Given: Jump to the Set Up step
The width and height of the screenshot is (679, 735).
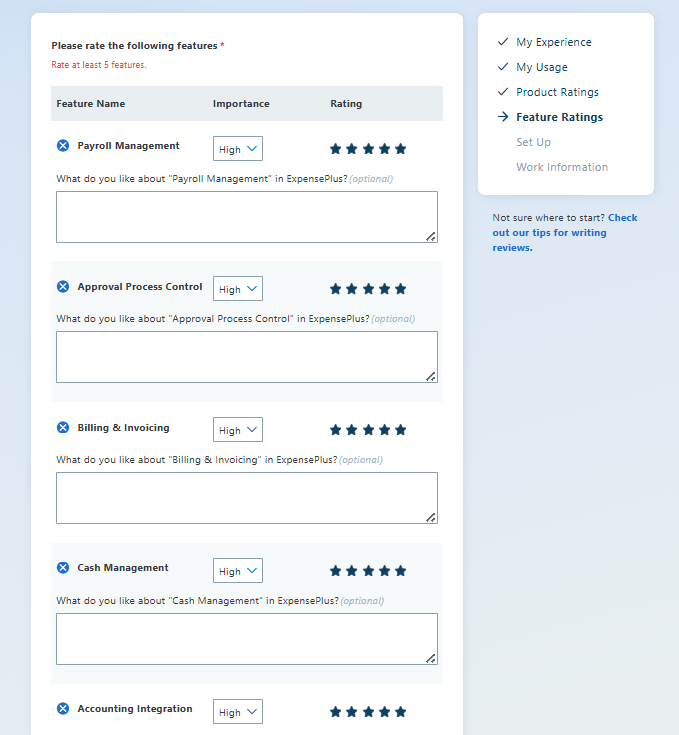Looking at the screenshot, I should click(x=533, y=142).
